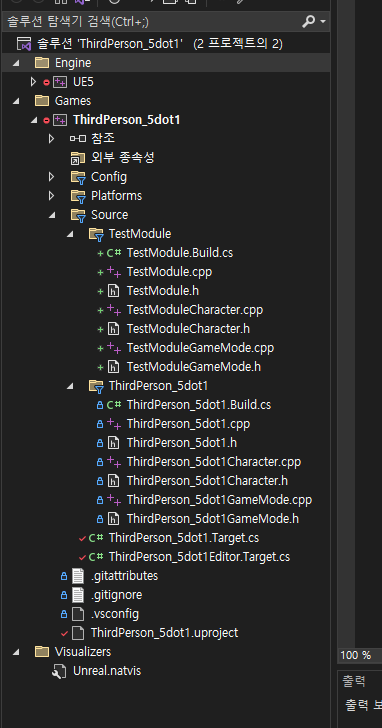Click the Unreal.natvis wrench icon
Screen dimensions: 382x728
pos(60,671)
